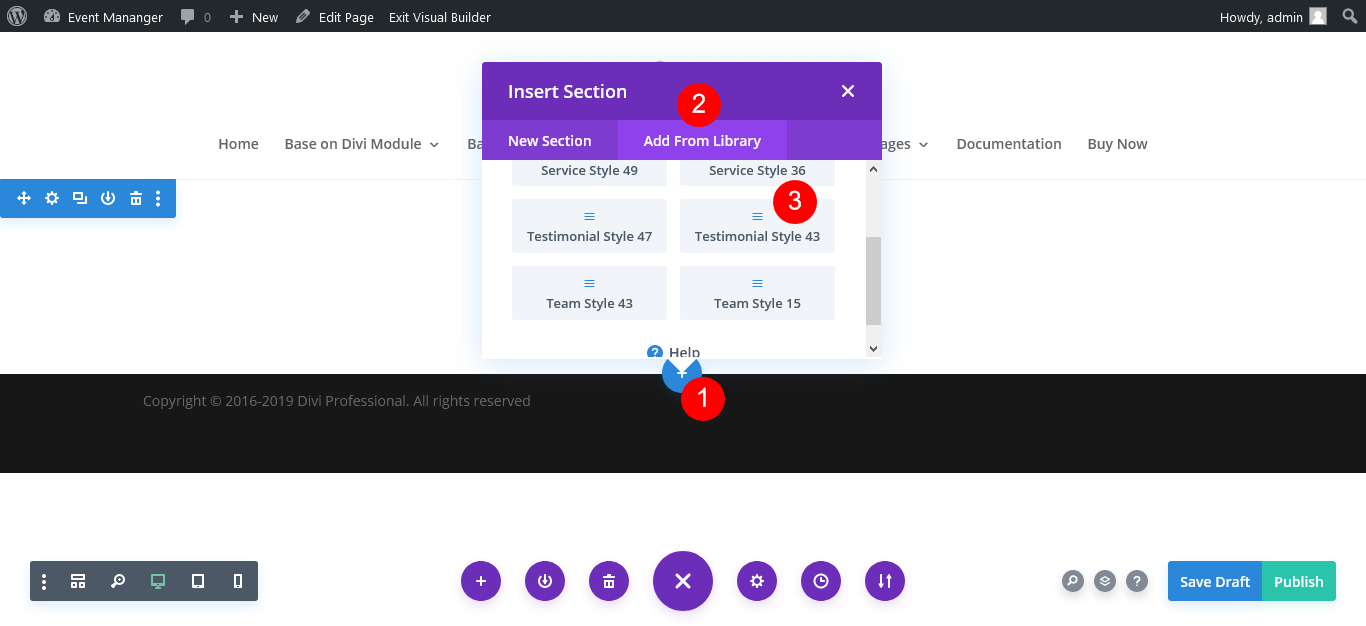Go to the Home page

coord(238,144)
